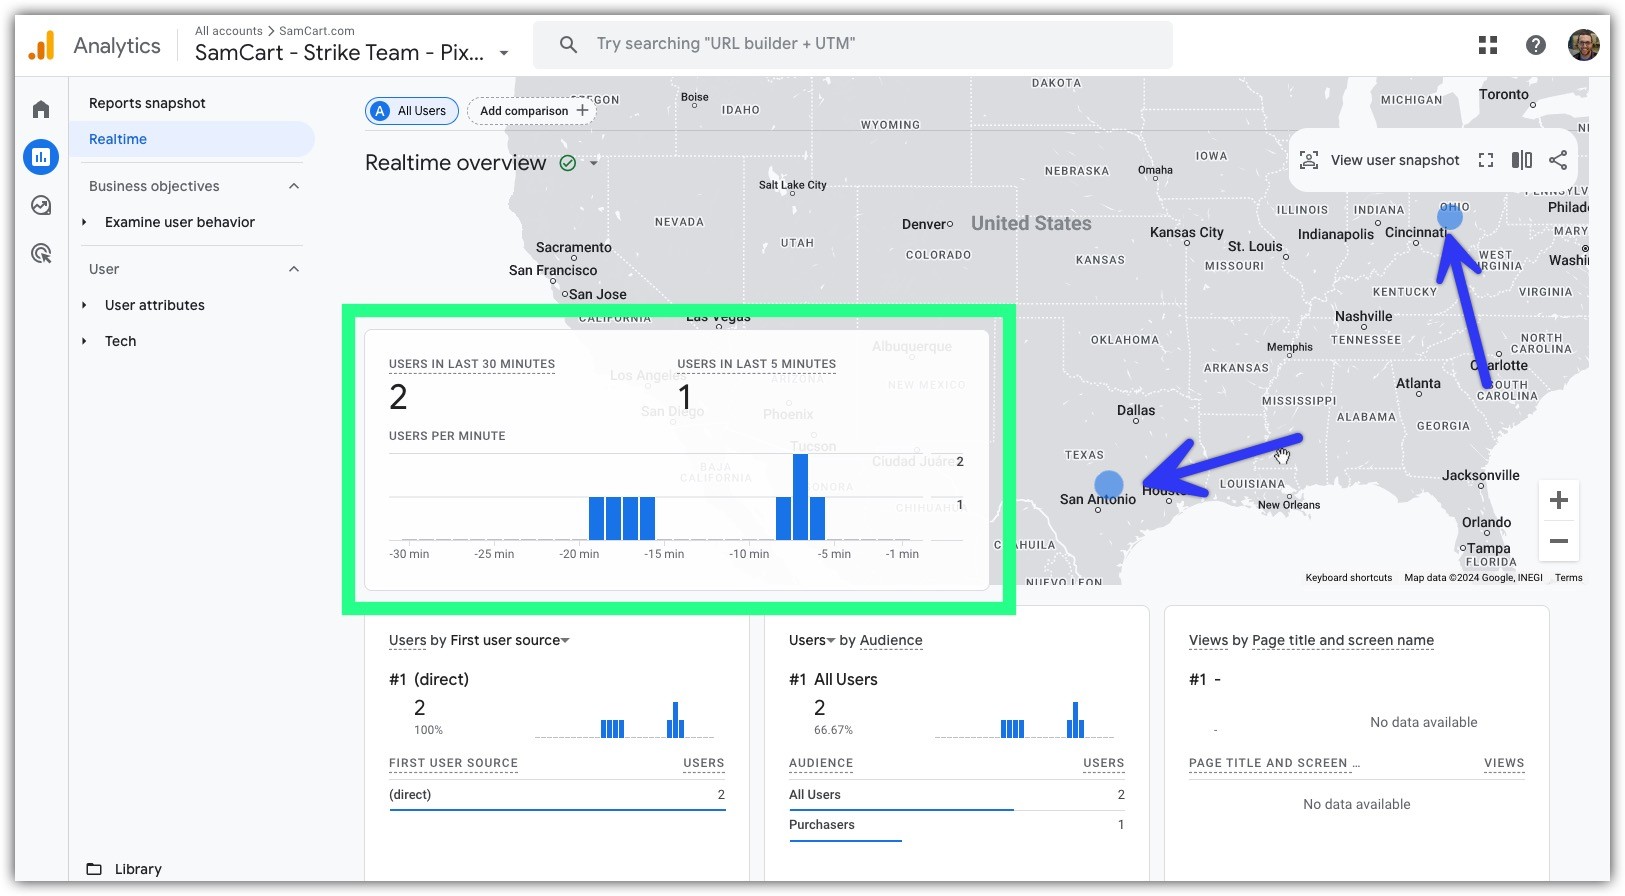Open Reports snapshot

click(147, 103)
